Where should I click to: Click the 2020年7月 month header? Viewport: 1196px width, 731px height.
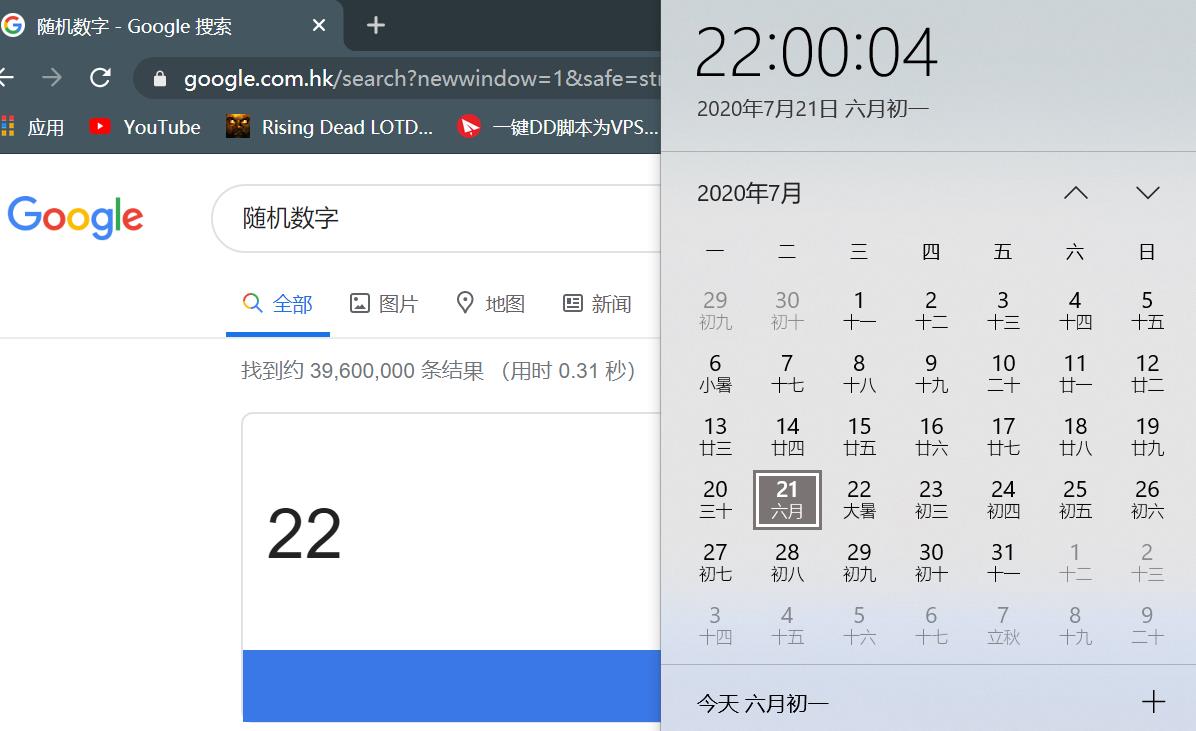point(749,193)
